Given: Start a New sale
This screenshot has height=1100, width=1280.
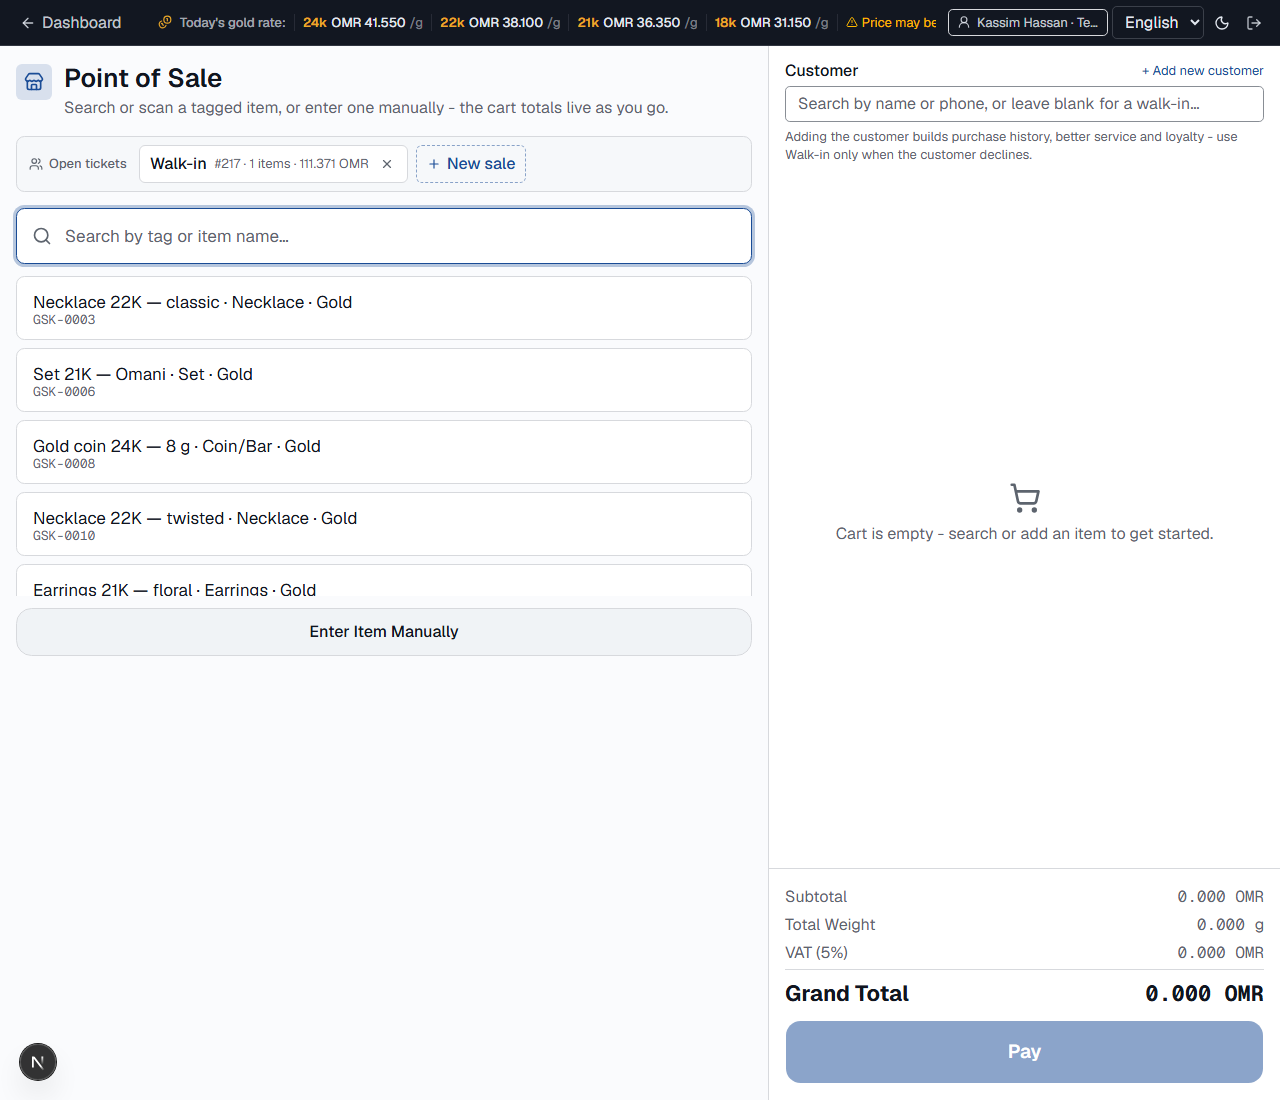Looking at the screenshot, I should 471,164.
